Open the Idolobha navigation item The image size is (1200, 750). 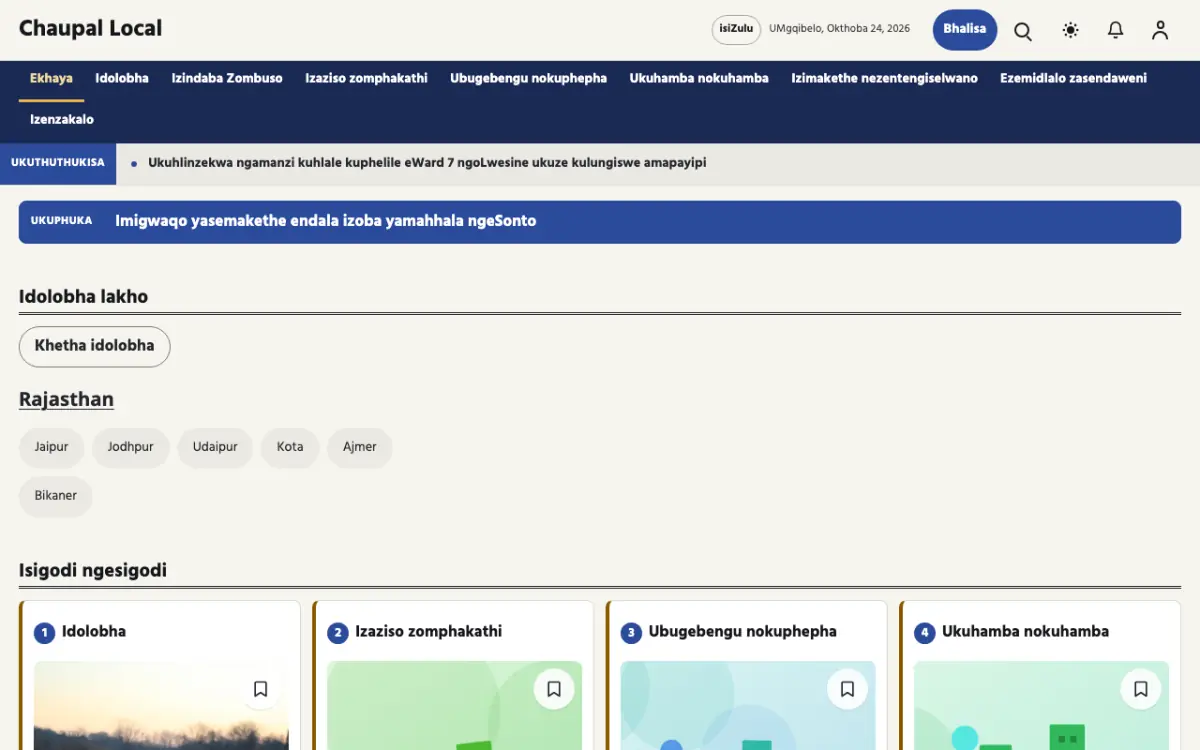pos(122,79)
